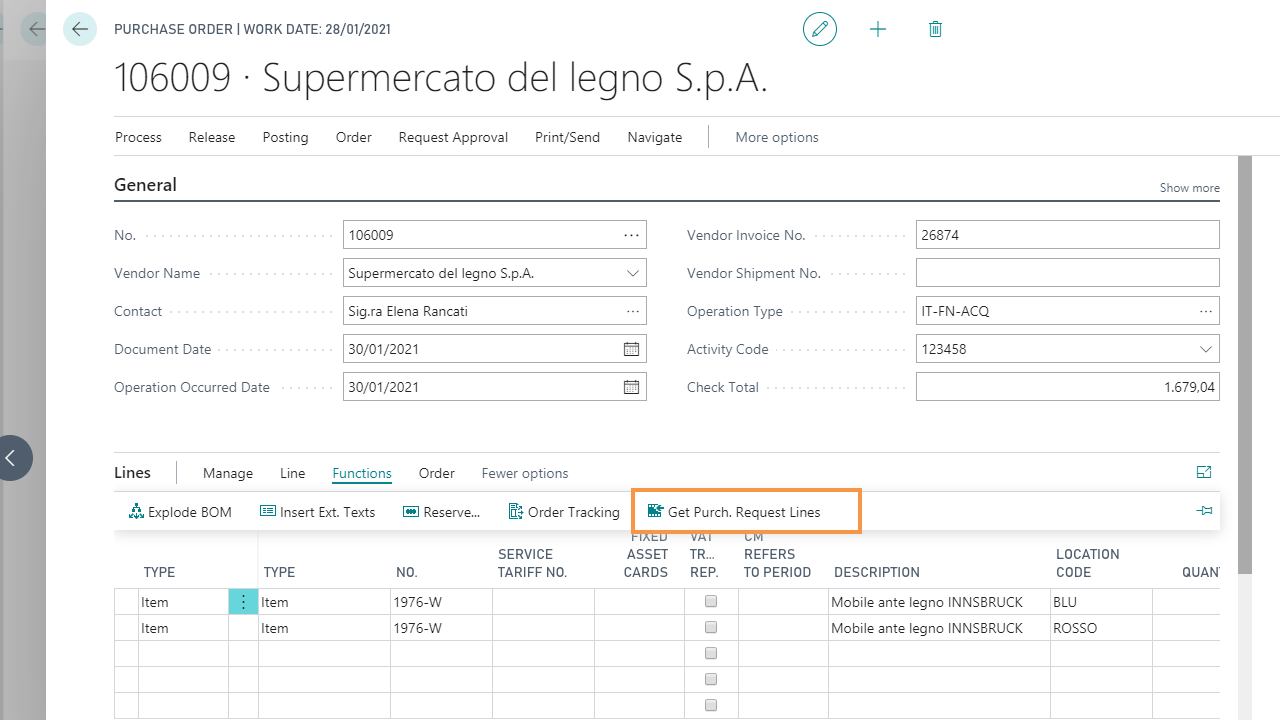Click the Vendor Shipment No. field
This screenshot has height=720, width=1280.
point(1067,273)
